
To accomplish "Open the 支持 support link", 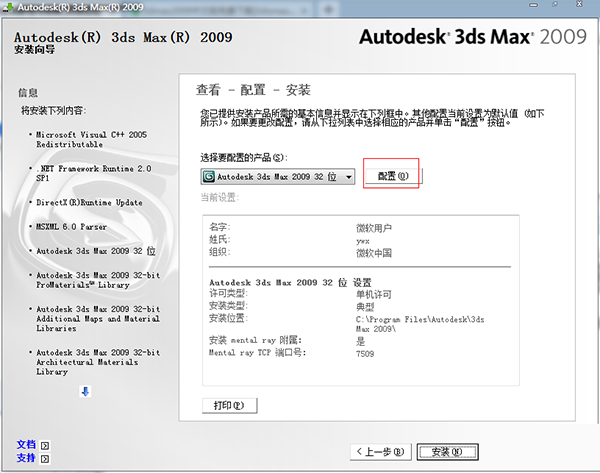I will [26, 458].
